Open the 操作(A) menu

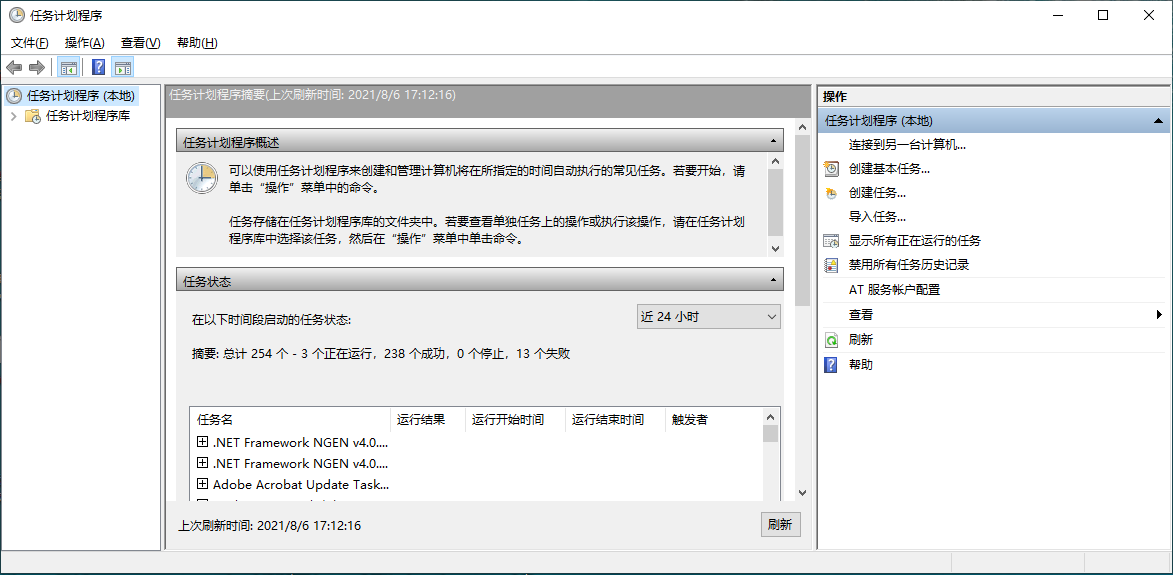(x=84, y=43)
